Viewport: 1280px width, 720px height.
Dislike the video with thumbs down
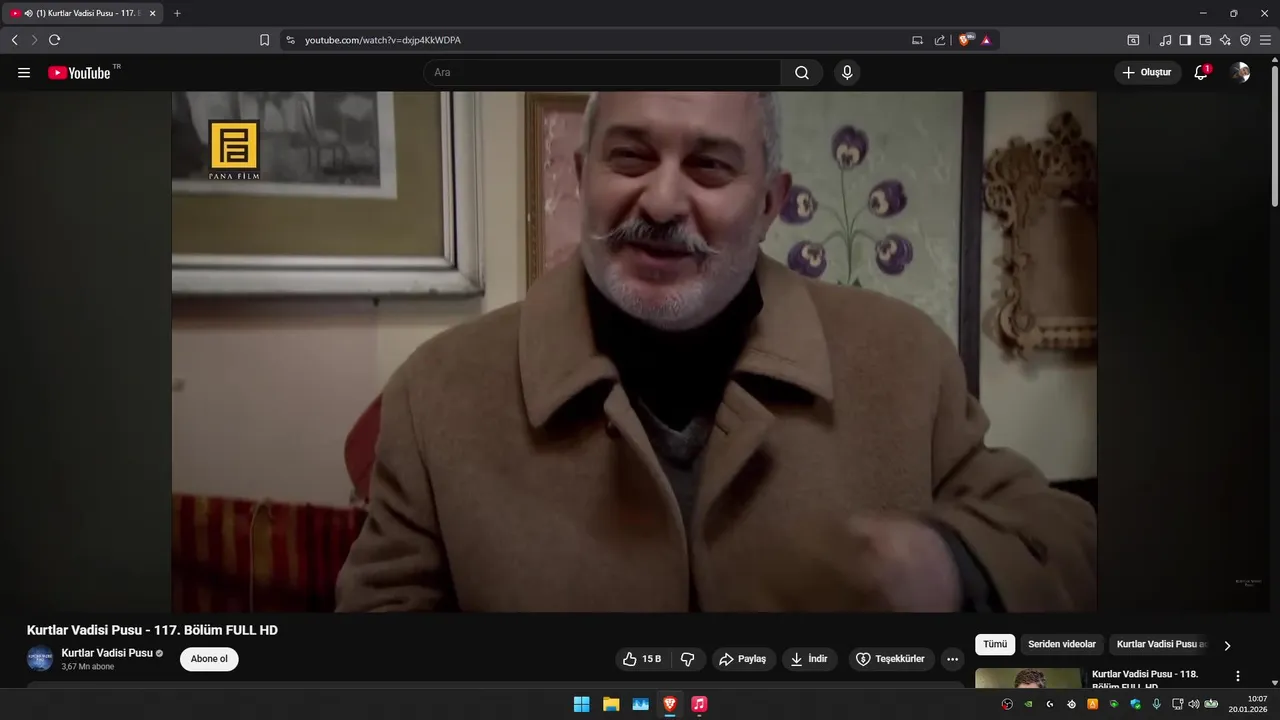click(x=688, y=659)
